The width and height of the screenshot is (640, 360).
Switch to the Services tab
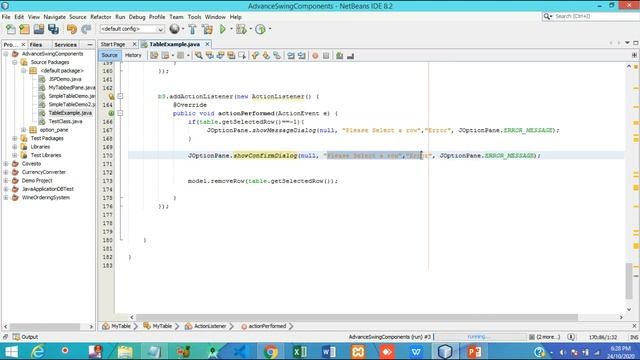point(65,44)
